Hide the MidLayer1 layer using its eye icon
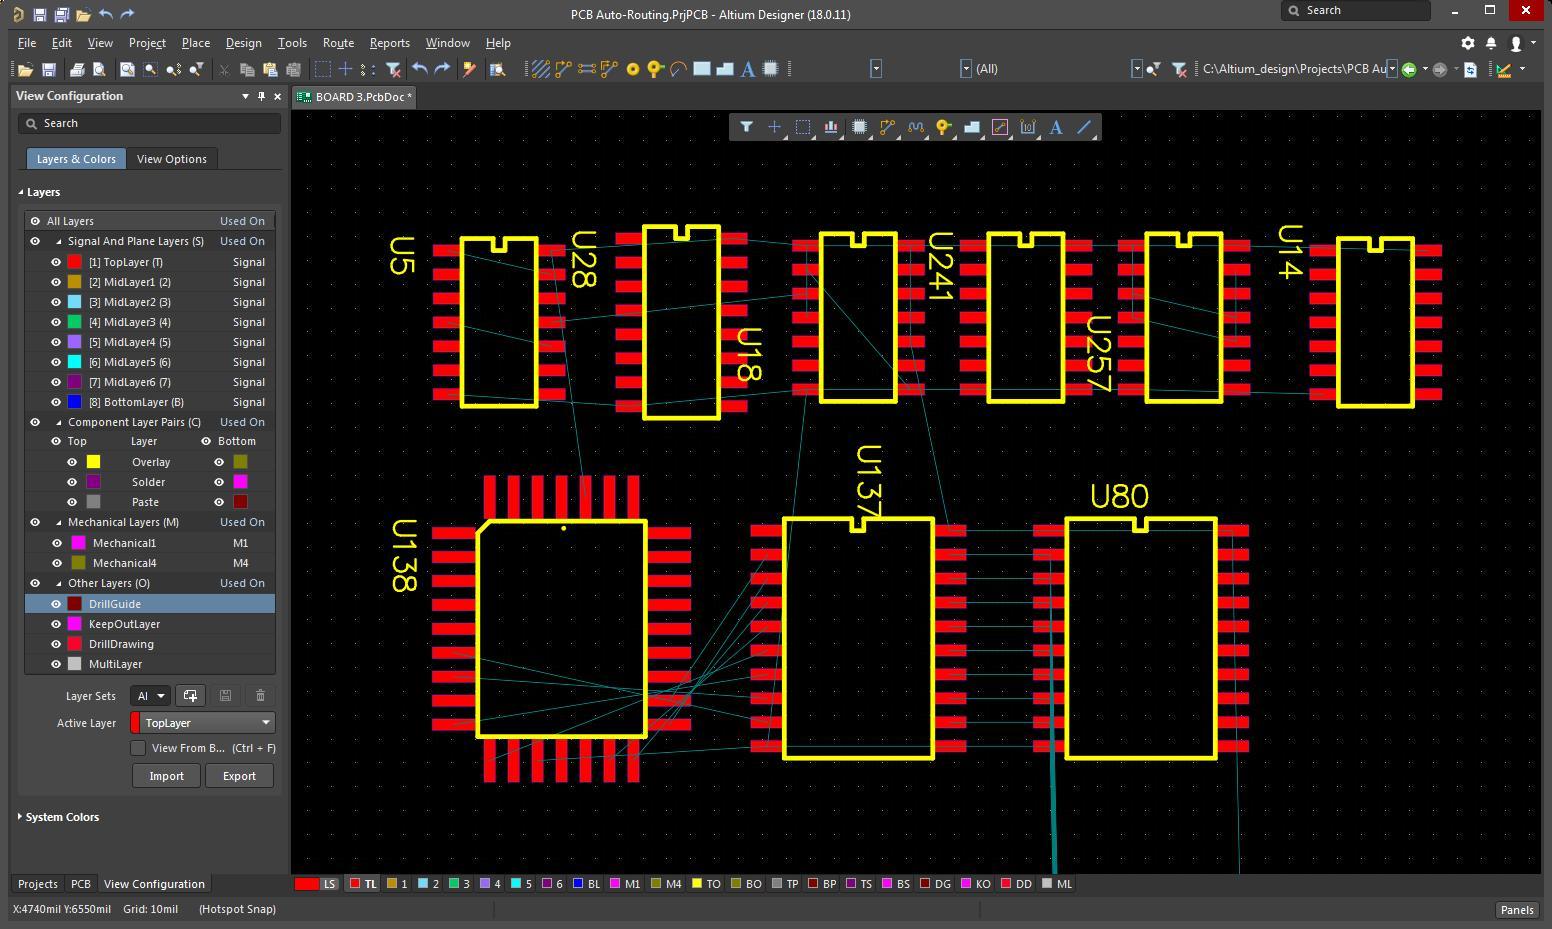Viewport: 1552px width, 929px height. pyautogui.click(x=56, y=282)
